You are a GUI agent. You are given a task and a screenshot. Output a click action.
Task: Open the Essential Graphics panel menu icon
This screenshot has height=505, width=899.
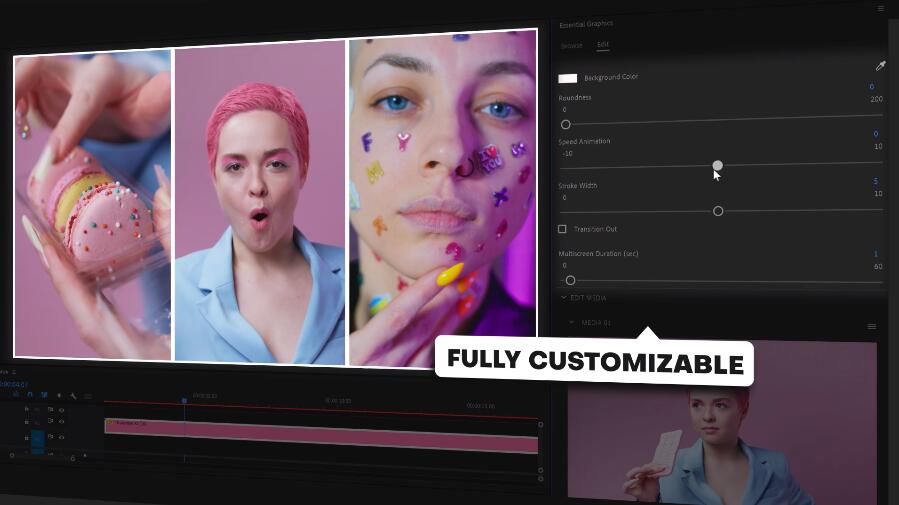[x=880, y=9]
